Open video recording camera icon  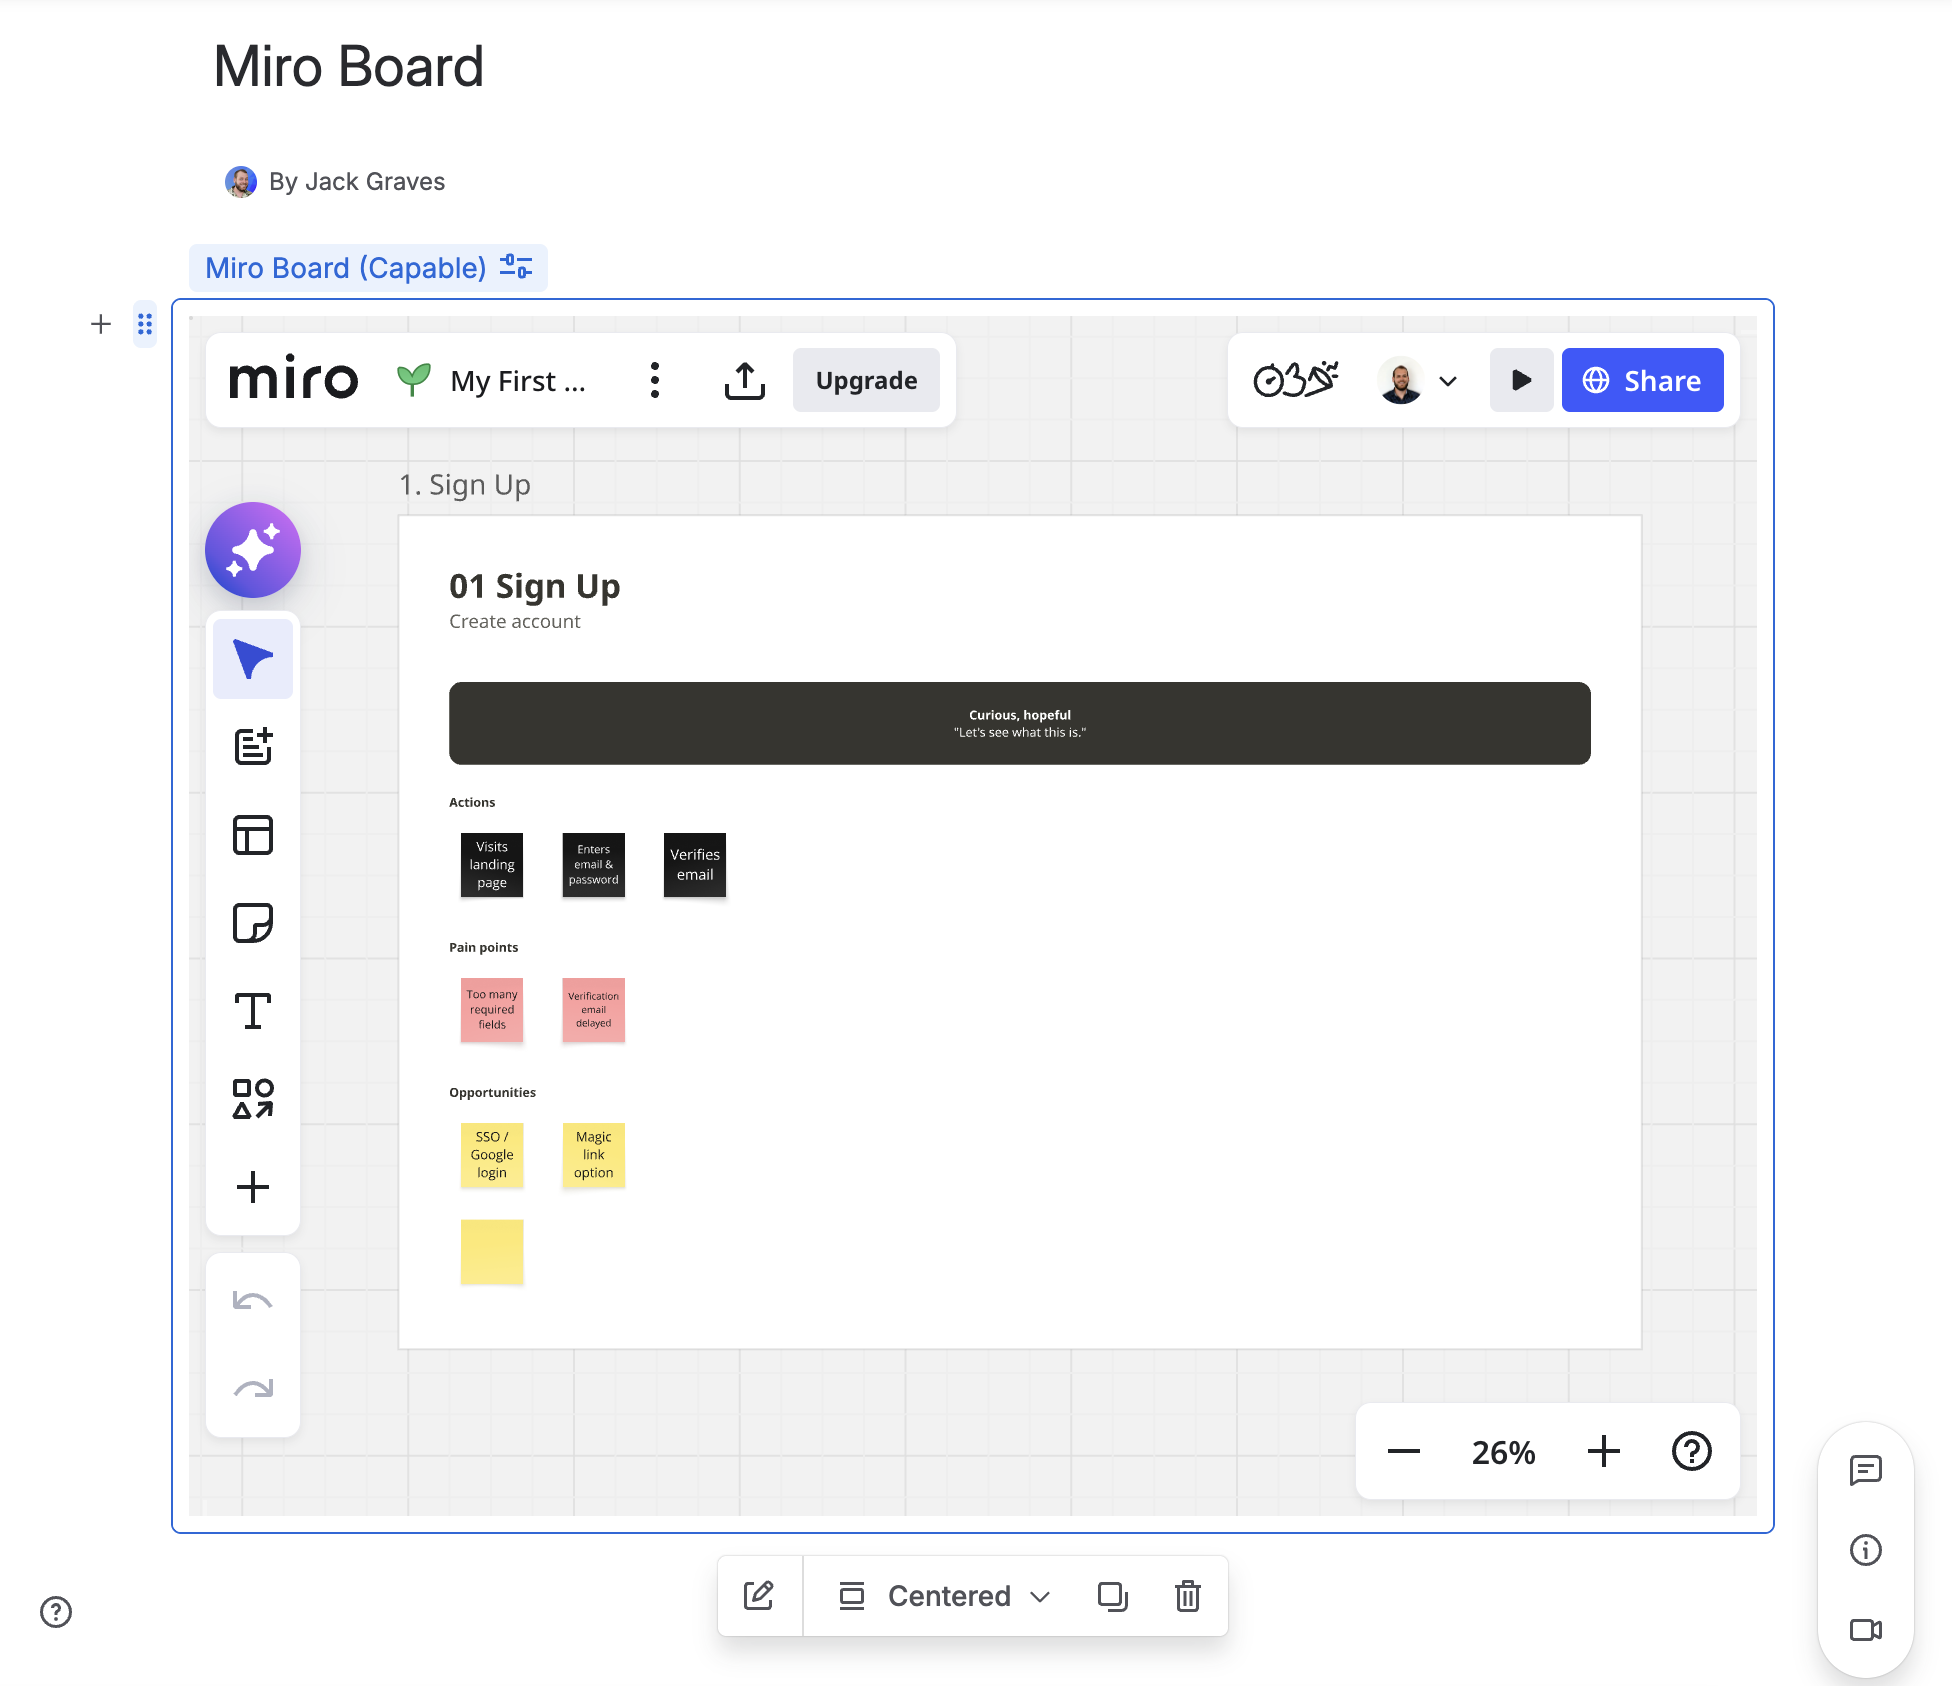[1866, 1630]
